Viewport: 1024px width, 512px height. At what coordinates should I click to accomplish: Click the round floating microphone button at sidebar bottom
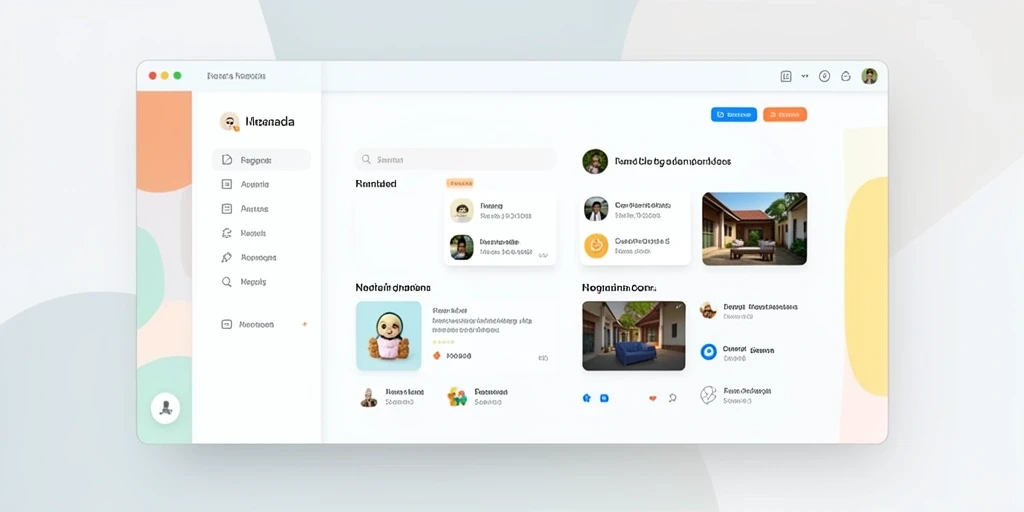[165, 408]
